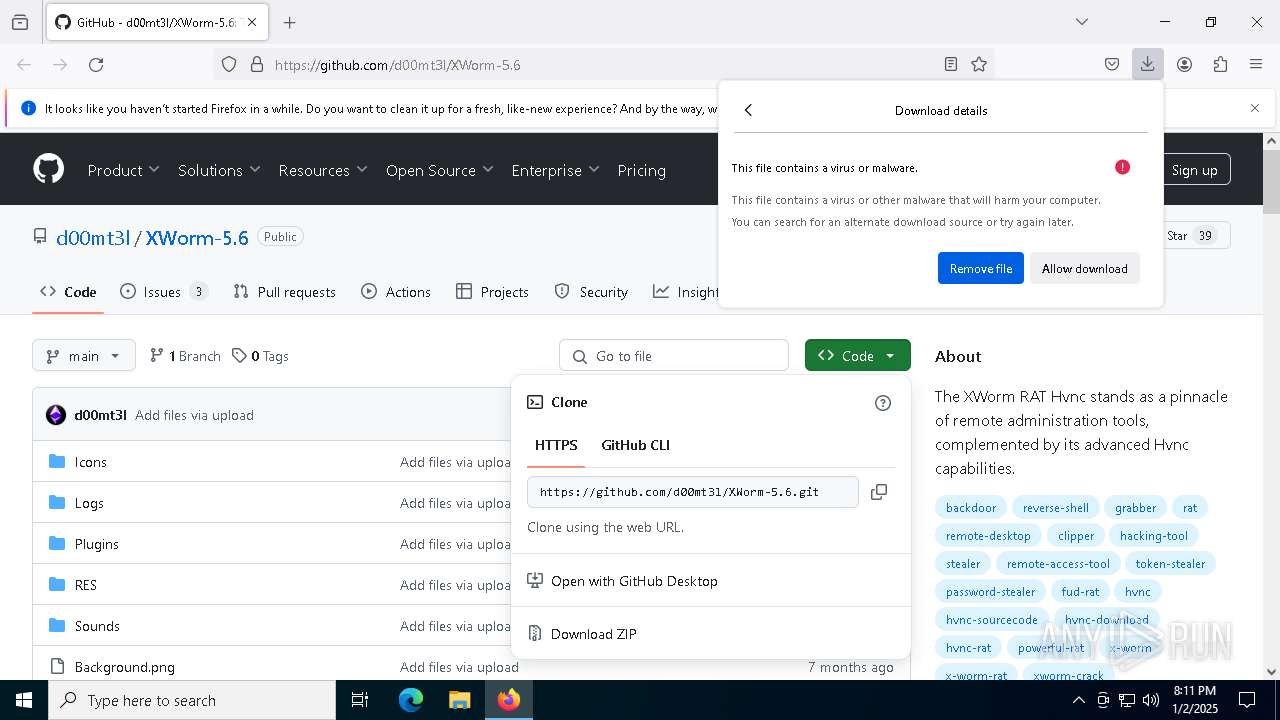The height and width of the screenshot is (720, 1280).
Task: Toggle the green Code dropdown button
Action: 857,356
